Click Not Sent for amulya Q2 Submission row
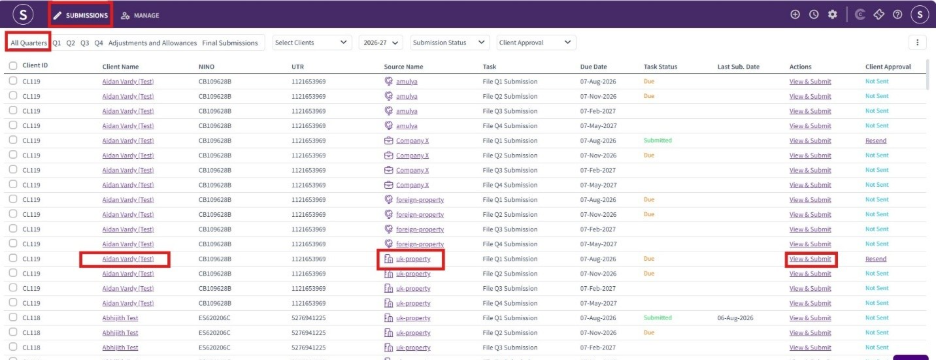 (x=877, y=96)
